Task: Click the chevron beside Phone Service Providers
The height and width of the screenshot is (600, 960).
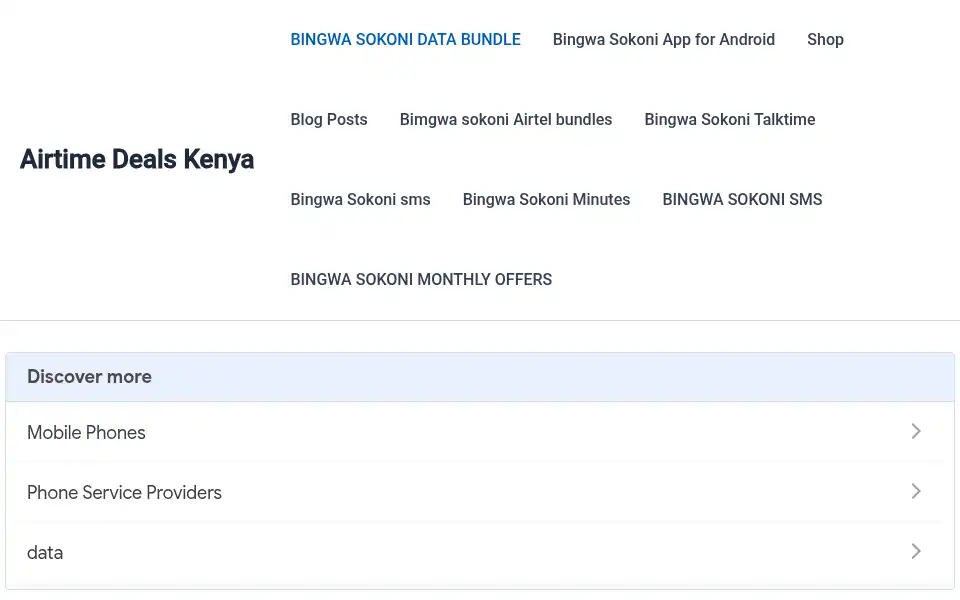Action: click(x=916, y=492)
